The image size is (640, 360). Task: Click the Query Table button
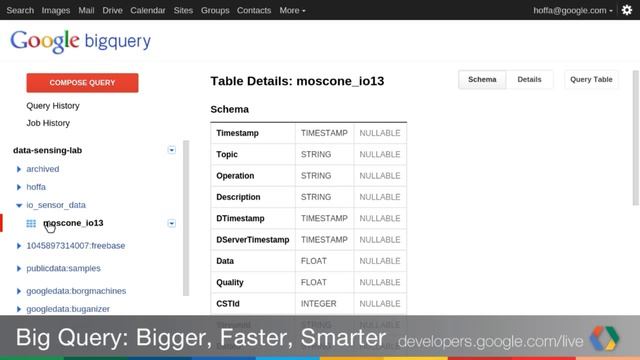click(591, 80)
